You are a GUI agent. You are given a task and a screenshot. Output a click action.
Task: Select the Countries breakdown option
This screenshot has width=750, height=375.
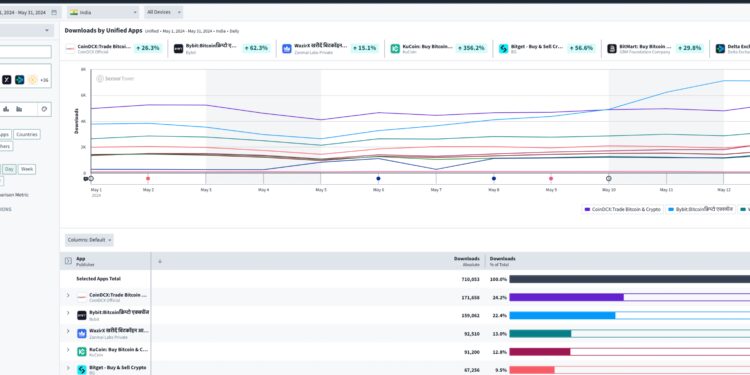27,134
